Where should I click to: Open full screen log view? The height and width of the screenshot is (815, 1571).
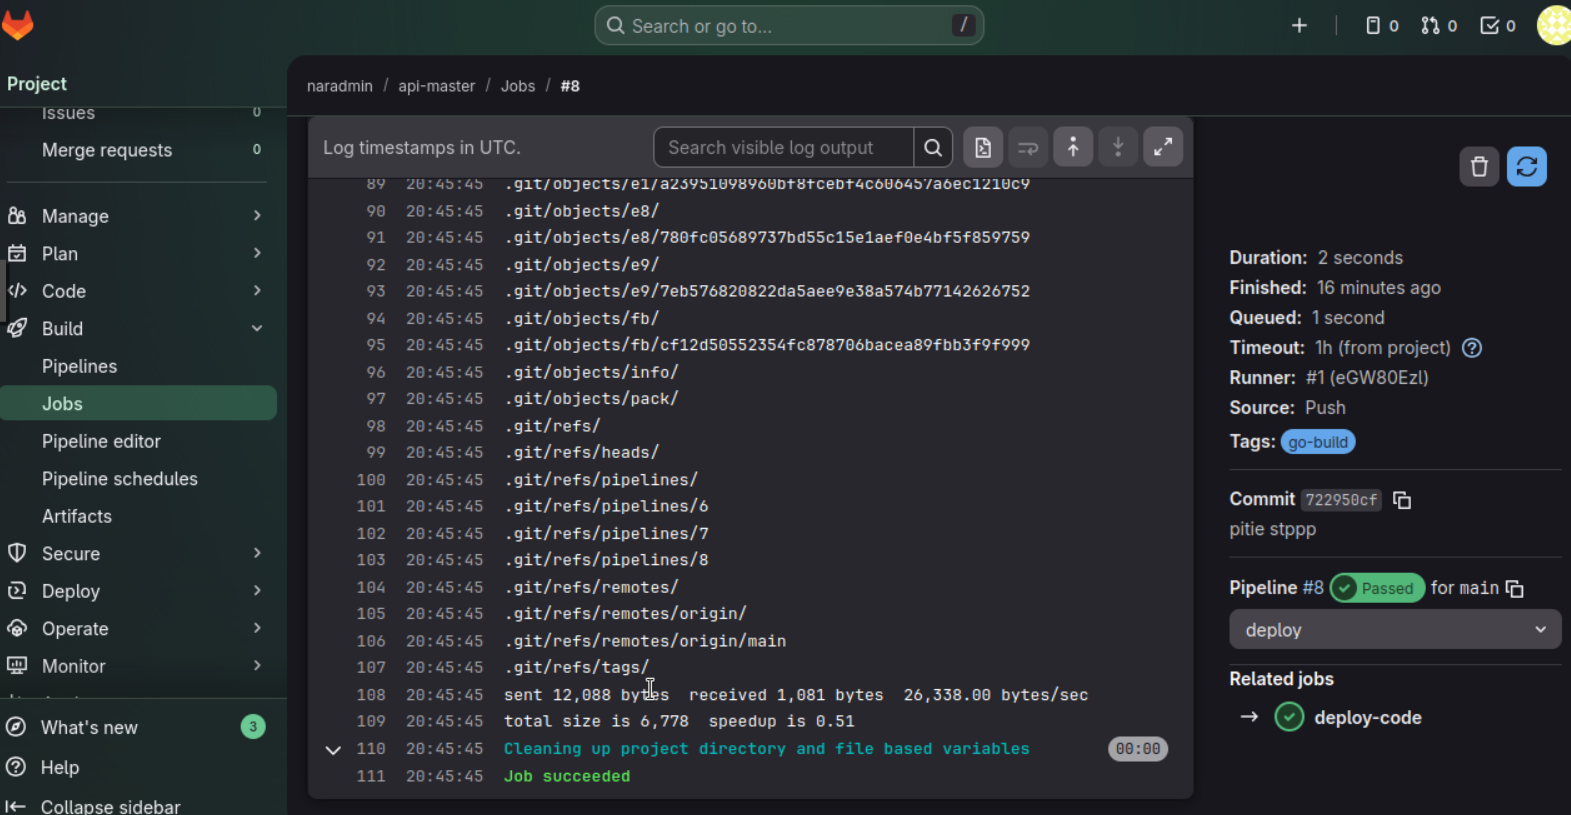click(x=1162, y=148)
